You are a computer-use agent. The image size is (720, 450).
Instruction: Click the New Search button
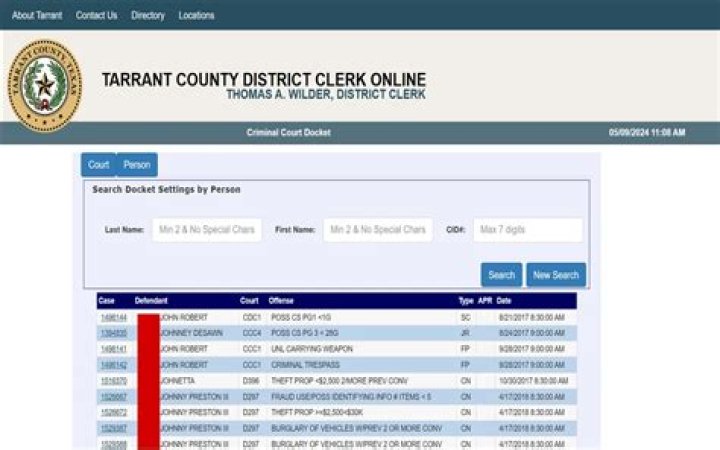point(556,275)
